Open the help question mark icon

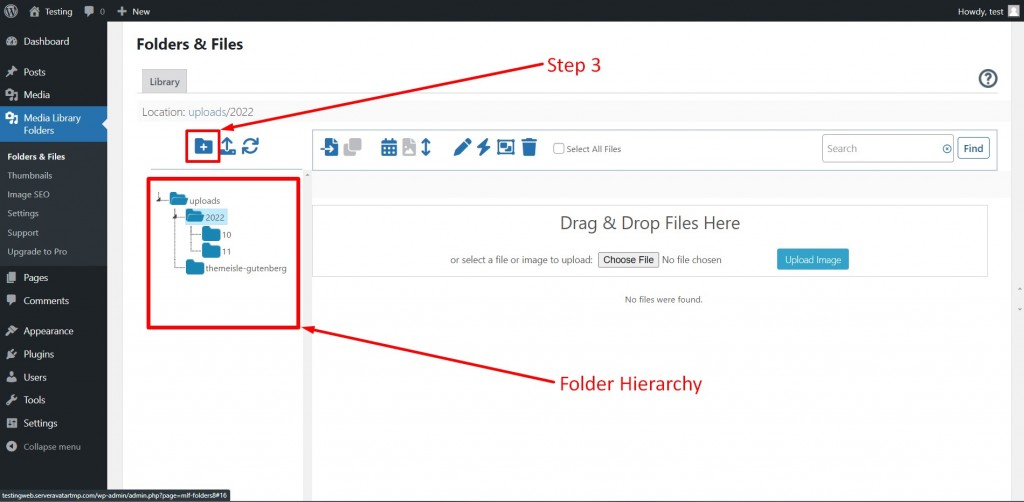pos(987,79)
